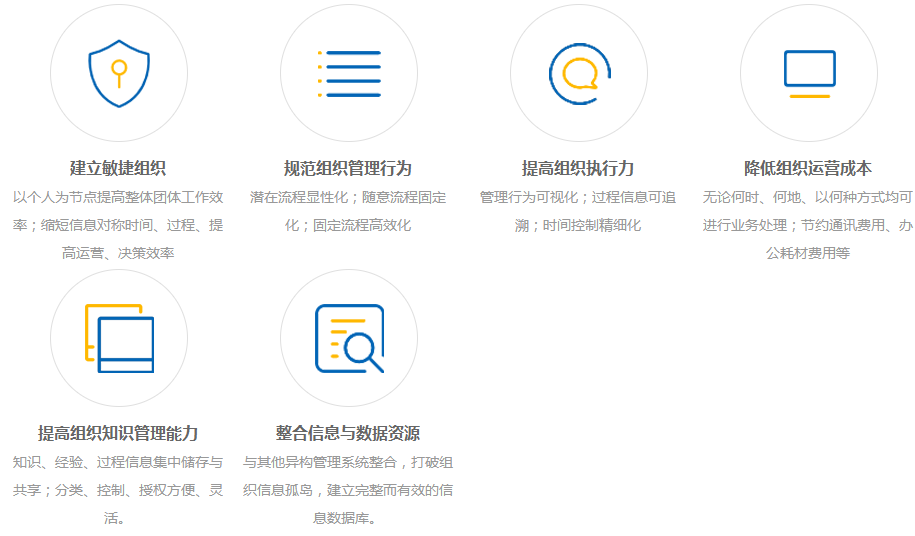Click the document search icon
The height and width of the screenshot is (536, 915).
349,338
